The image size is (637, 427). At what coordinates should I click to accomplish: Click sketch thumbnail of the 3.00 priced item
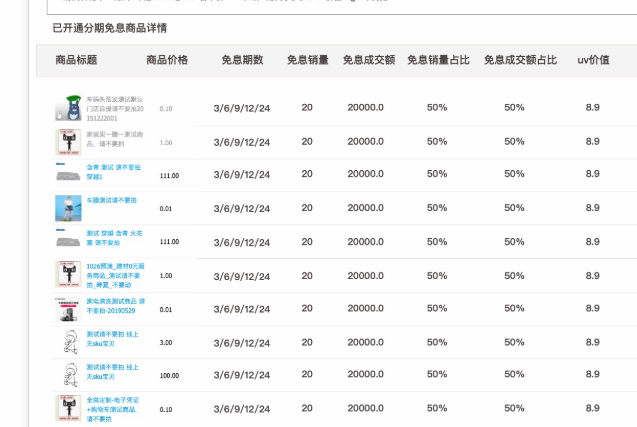(x=68, y=342)
